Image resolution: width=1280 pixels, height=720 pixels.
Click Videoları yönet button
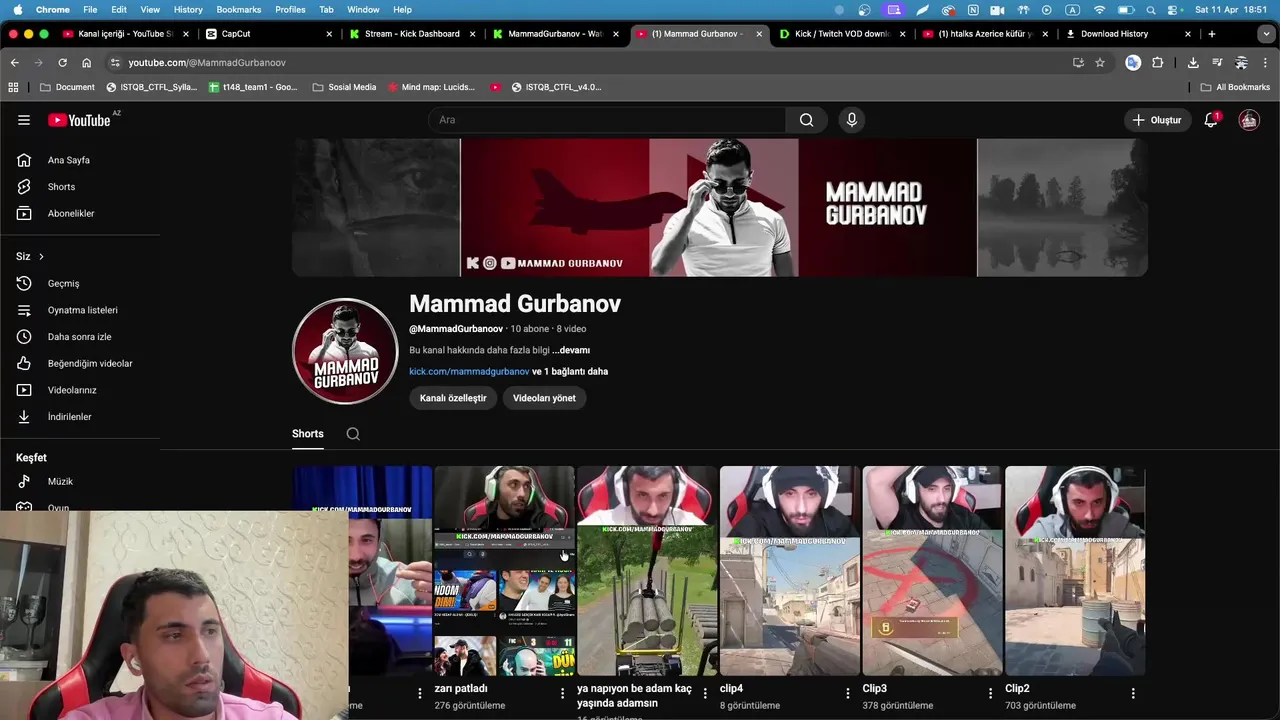point(544,398)
